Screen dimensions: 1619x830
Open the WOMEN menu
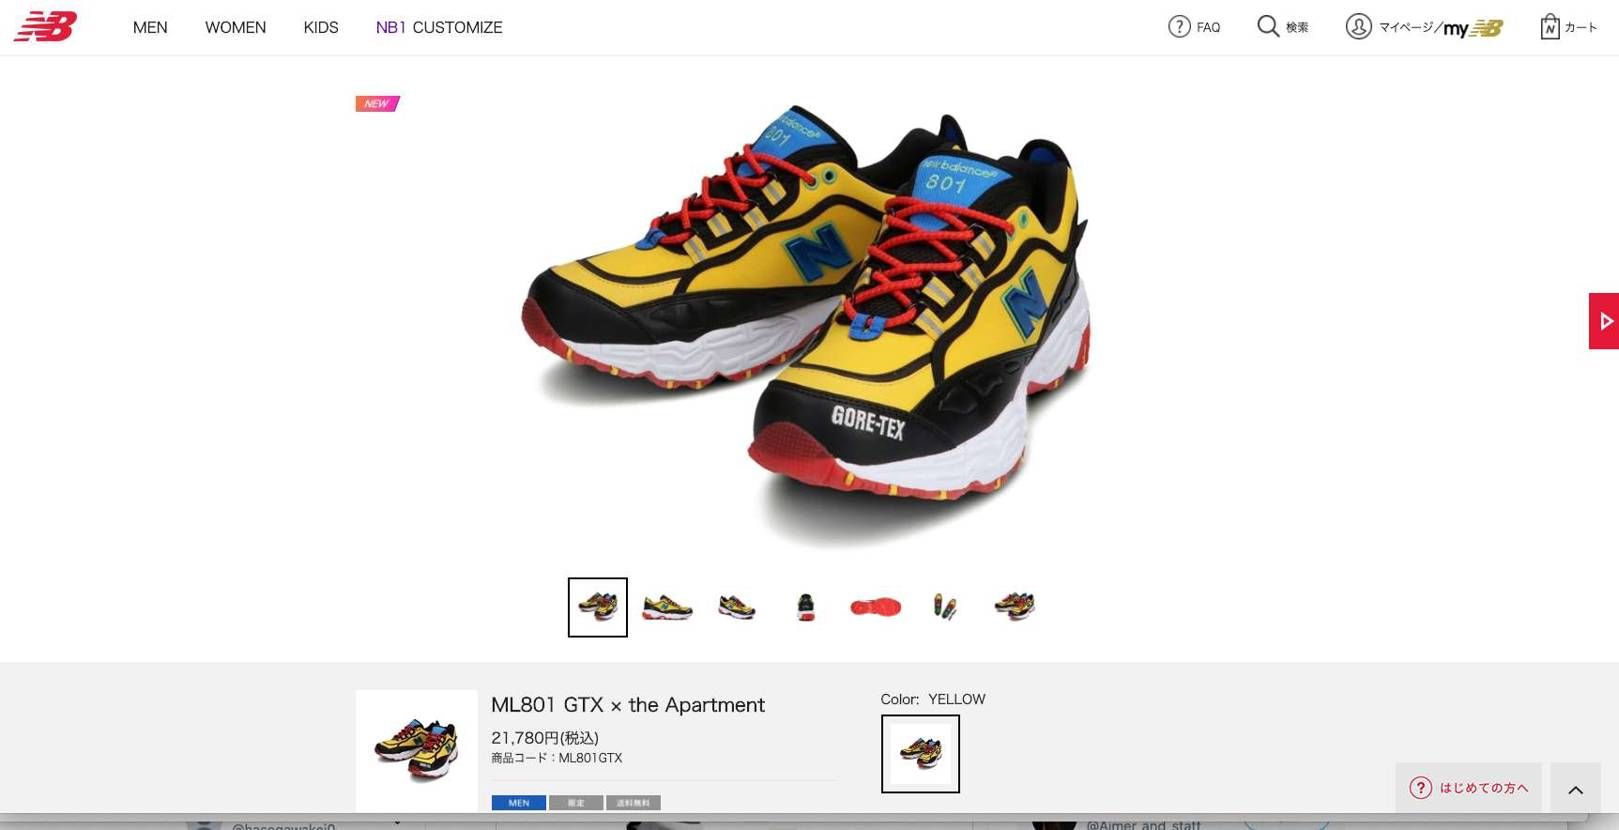pos(235,27)
